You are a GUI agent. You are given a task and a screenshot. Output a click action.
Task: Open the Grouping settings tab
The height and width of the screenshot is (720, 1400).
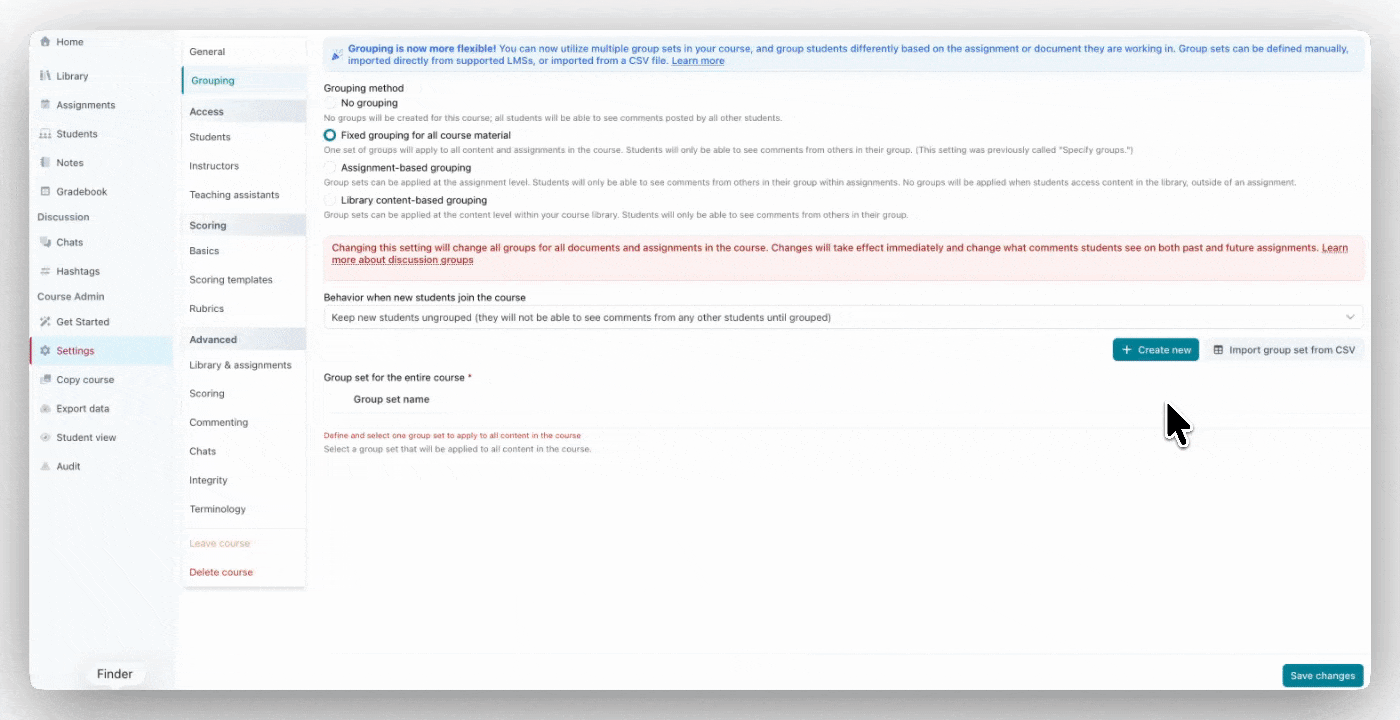click(212, 81)
